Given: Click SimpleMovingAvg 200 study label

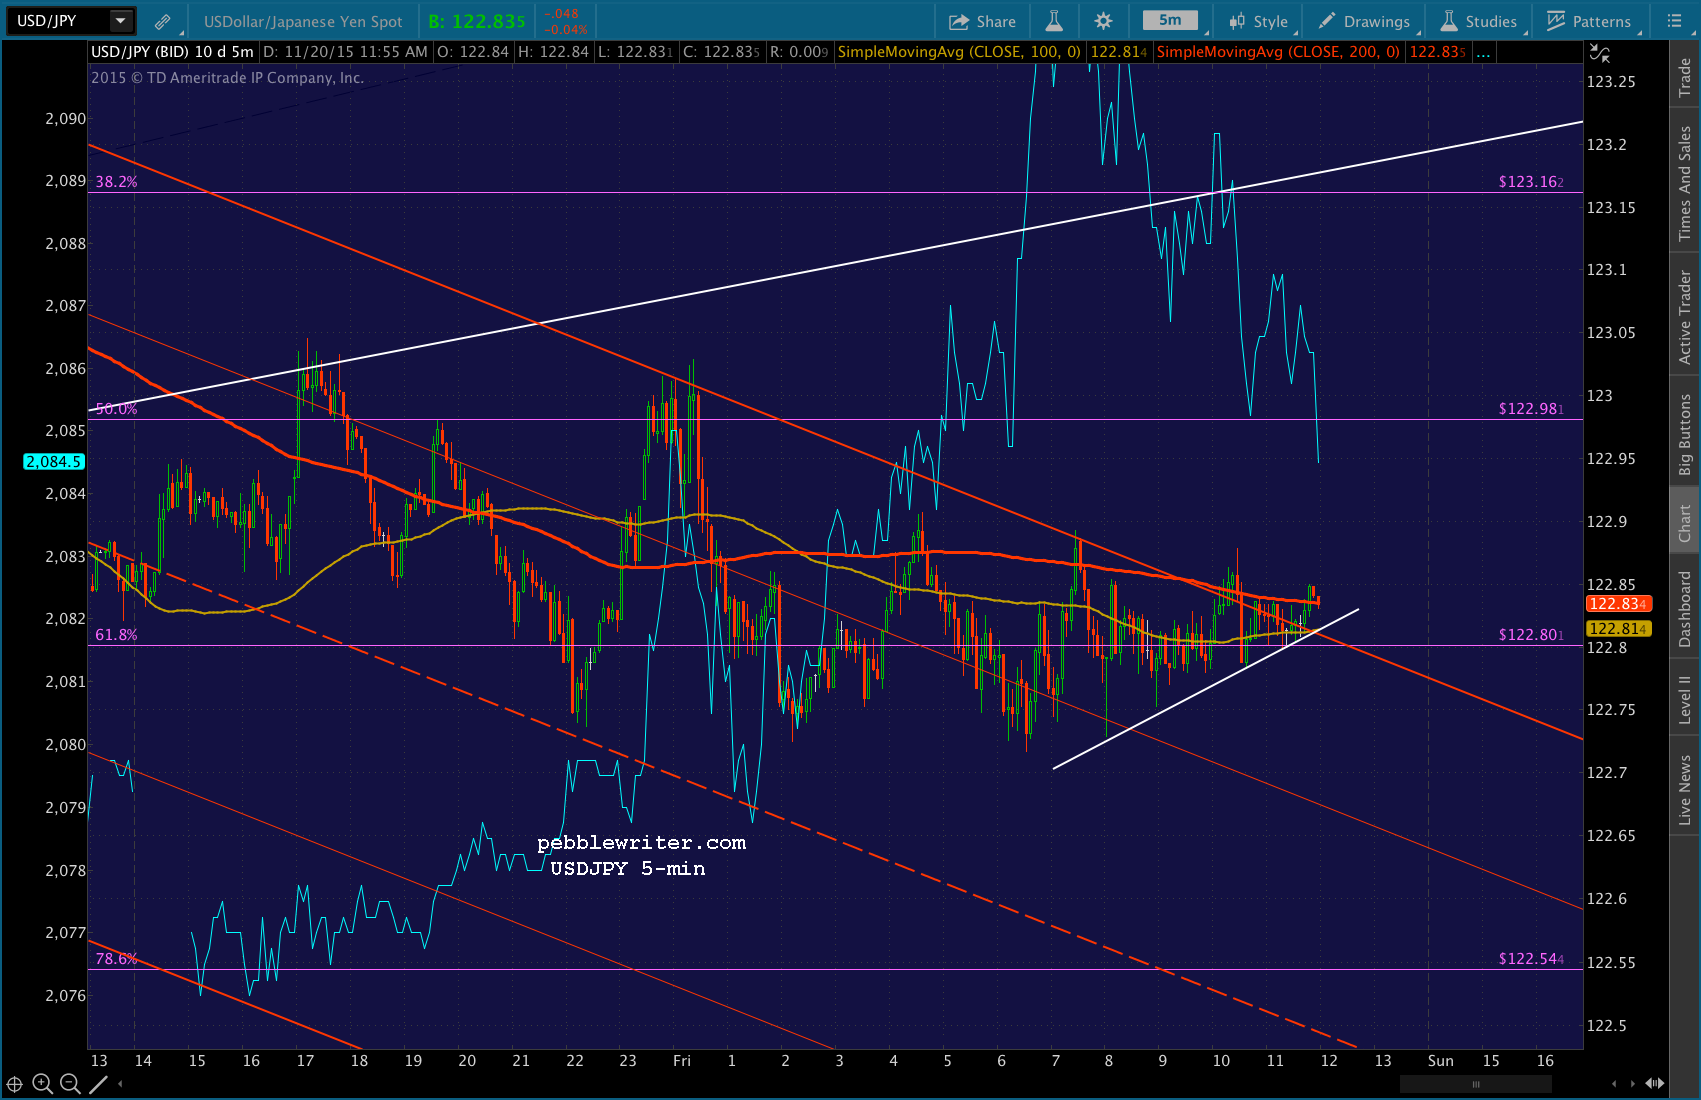Looking at the screenshot, I should pos(1278,52).
